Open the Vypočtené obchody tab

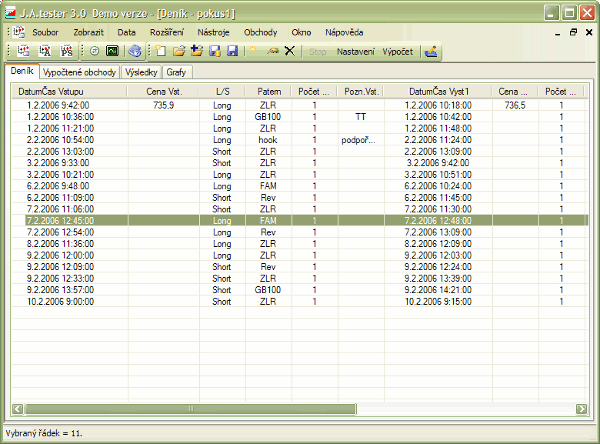[x=79, y=72]
